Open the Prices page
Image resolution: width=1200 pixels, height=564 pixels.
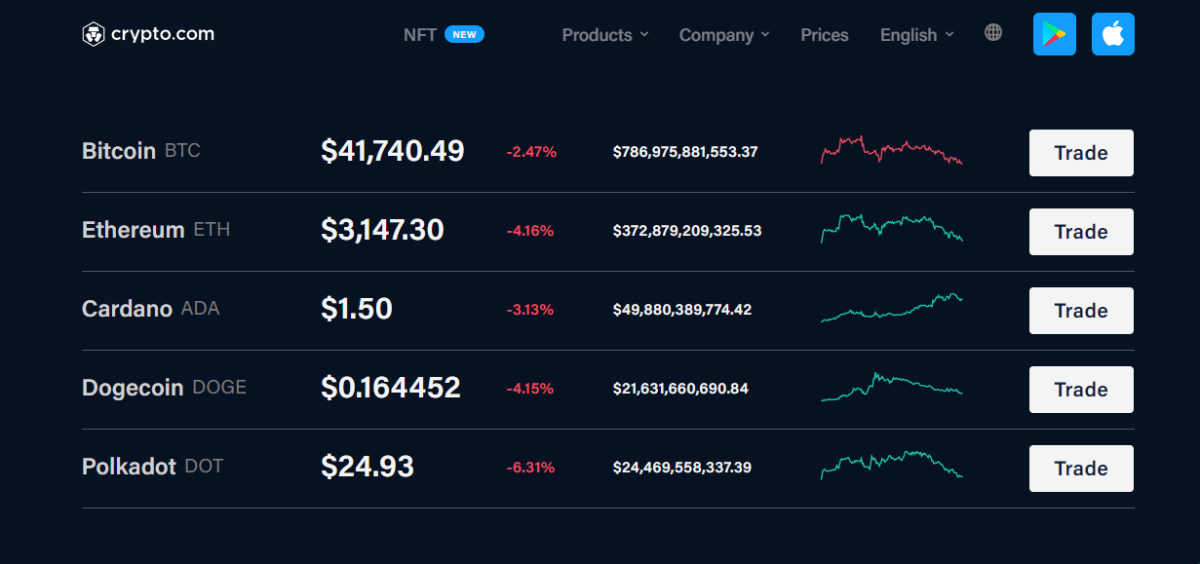(x=824, y=35)
